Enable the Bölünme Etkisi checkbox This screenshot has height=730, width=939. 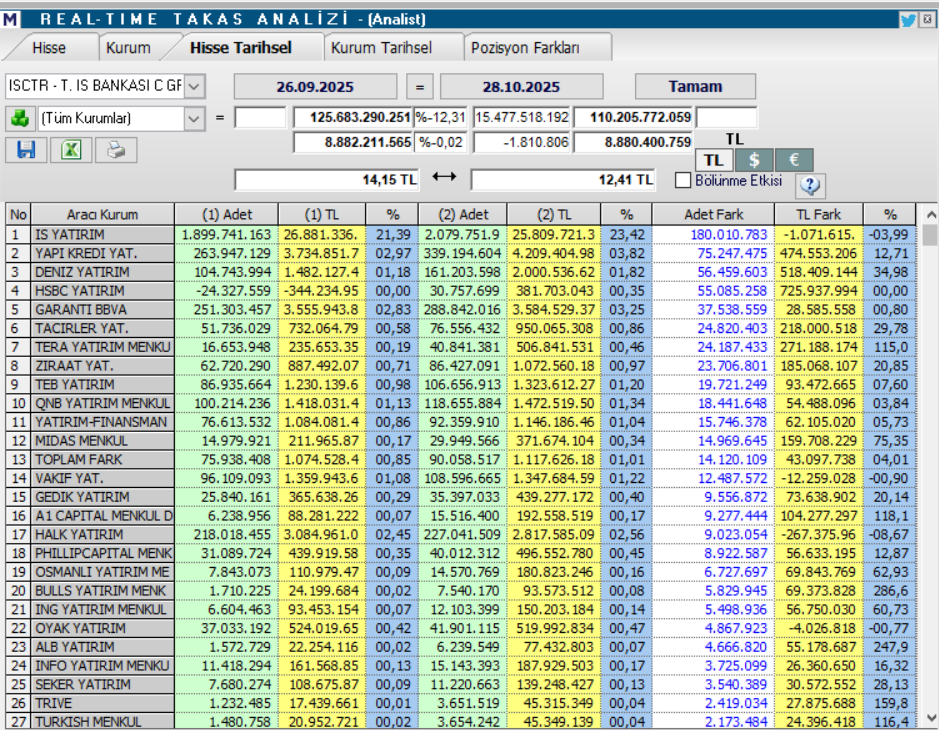click(683, 181)
